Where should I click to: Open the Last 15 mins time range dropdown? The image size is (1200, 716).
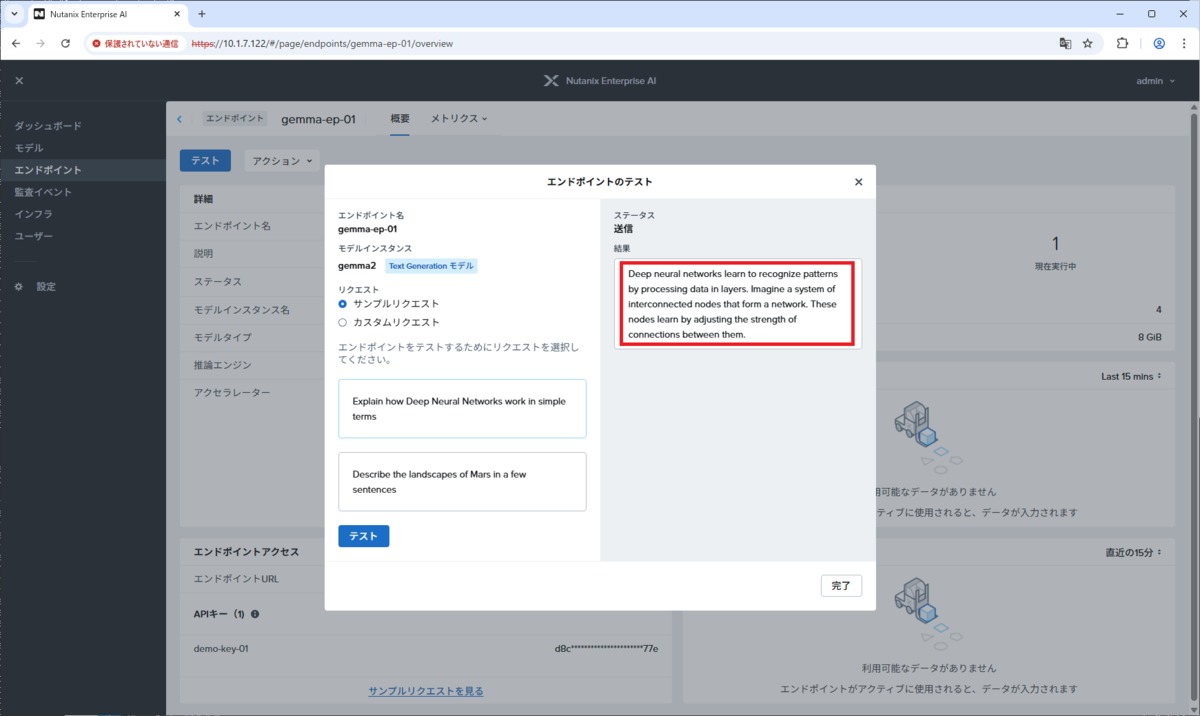pos(1132,376)
